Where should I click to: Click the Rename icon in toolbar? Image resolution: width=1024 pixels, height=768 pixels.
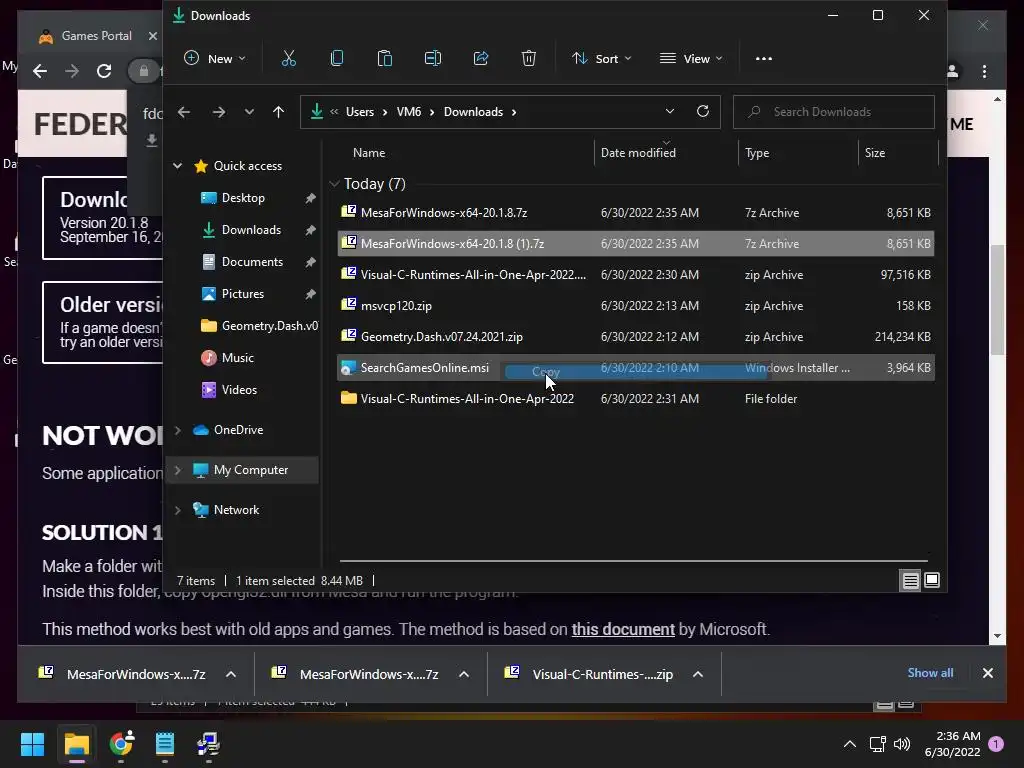click(433, 59)
